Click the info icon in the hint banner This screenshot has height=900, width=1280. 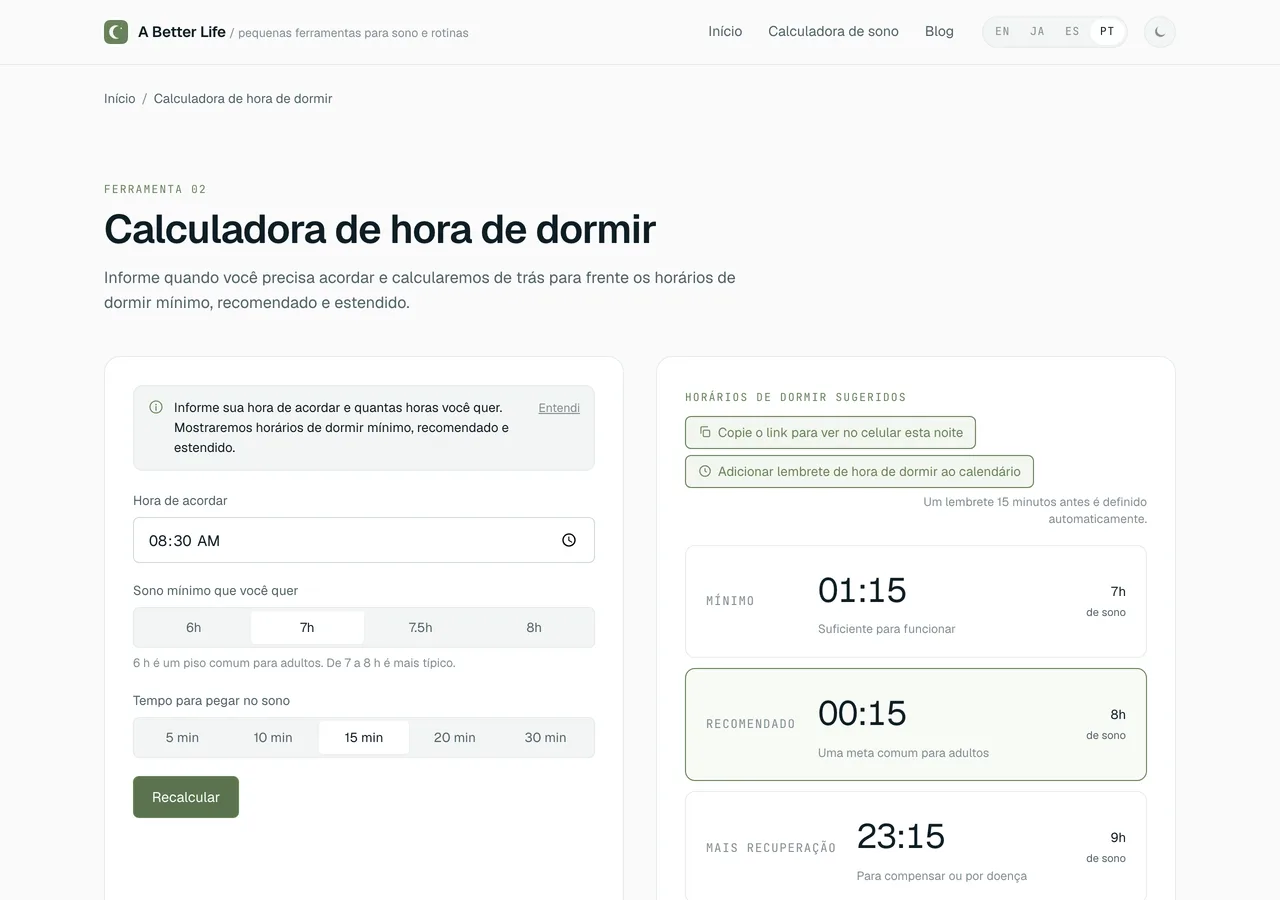click(x=156, y=407)
